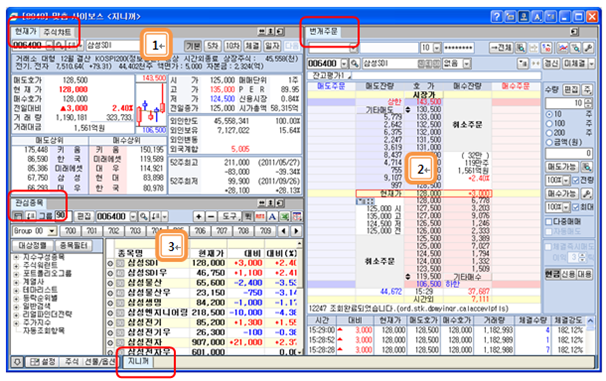606x381 pixels.
Task: Click the red news icon in watchlist toolbar
Action: click(260, 216)
